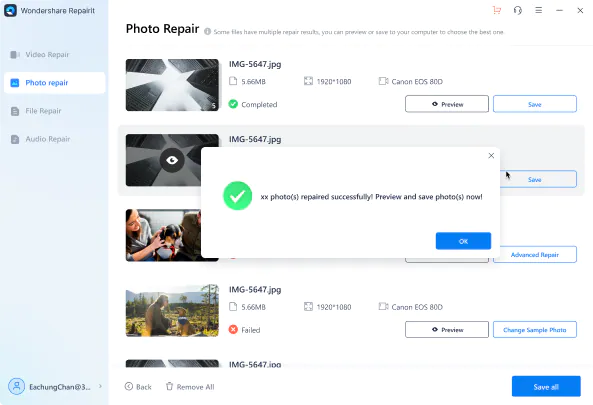Click the Photo Repair heading
The height and width of the screenshot is (405, 593).
point(162,28)
